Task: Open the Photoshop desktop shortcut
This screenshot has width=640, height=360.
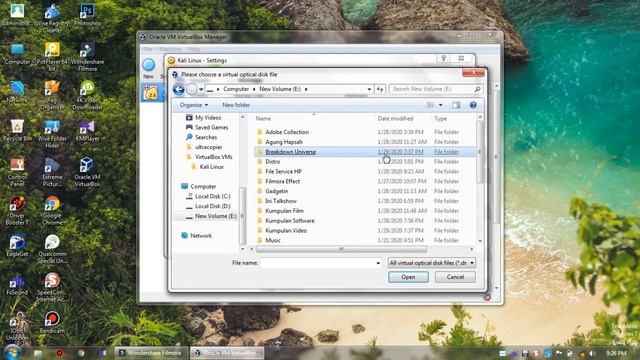Action: tap(87, 15)
